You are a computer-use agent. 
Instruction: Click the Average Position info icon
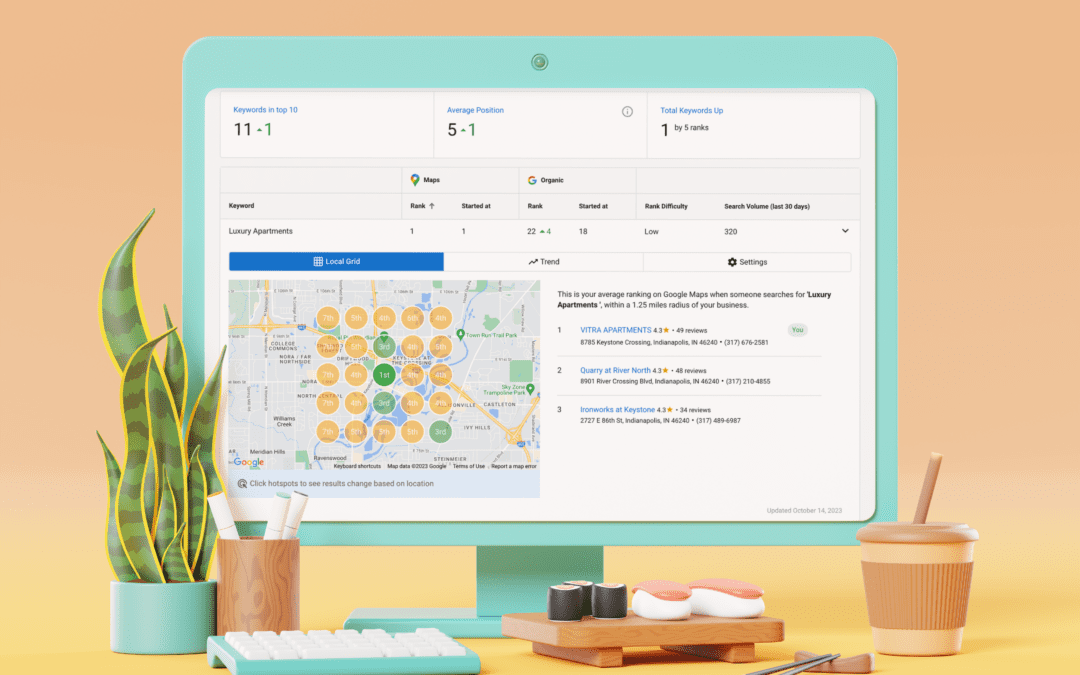[627, 111]
